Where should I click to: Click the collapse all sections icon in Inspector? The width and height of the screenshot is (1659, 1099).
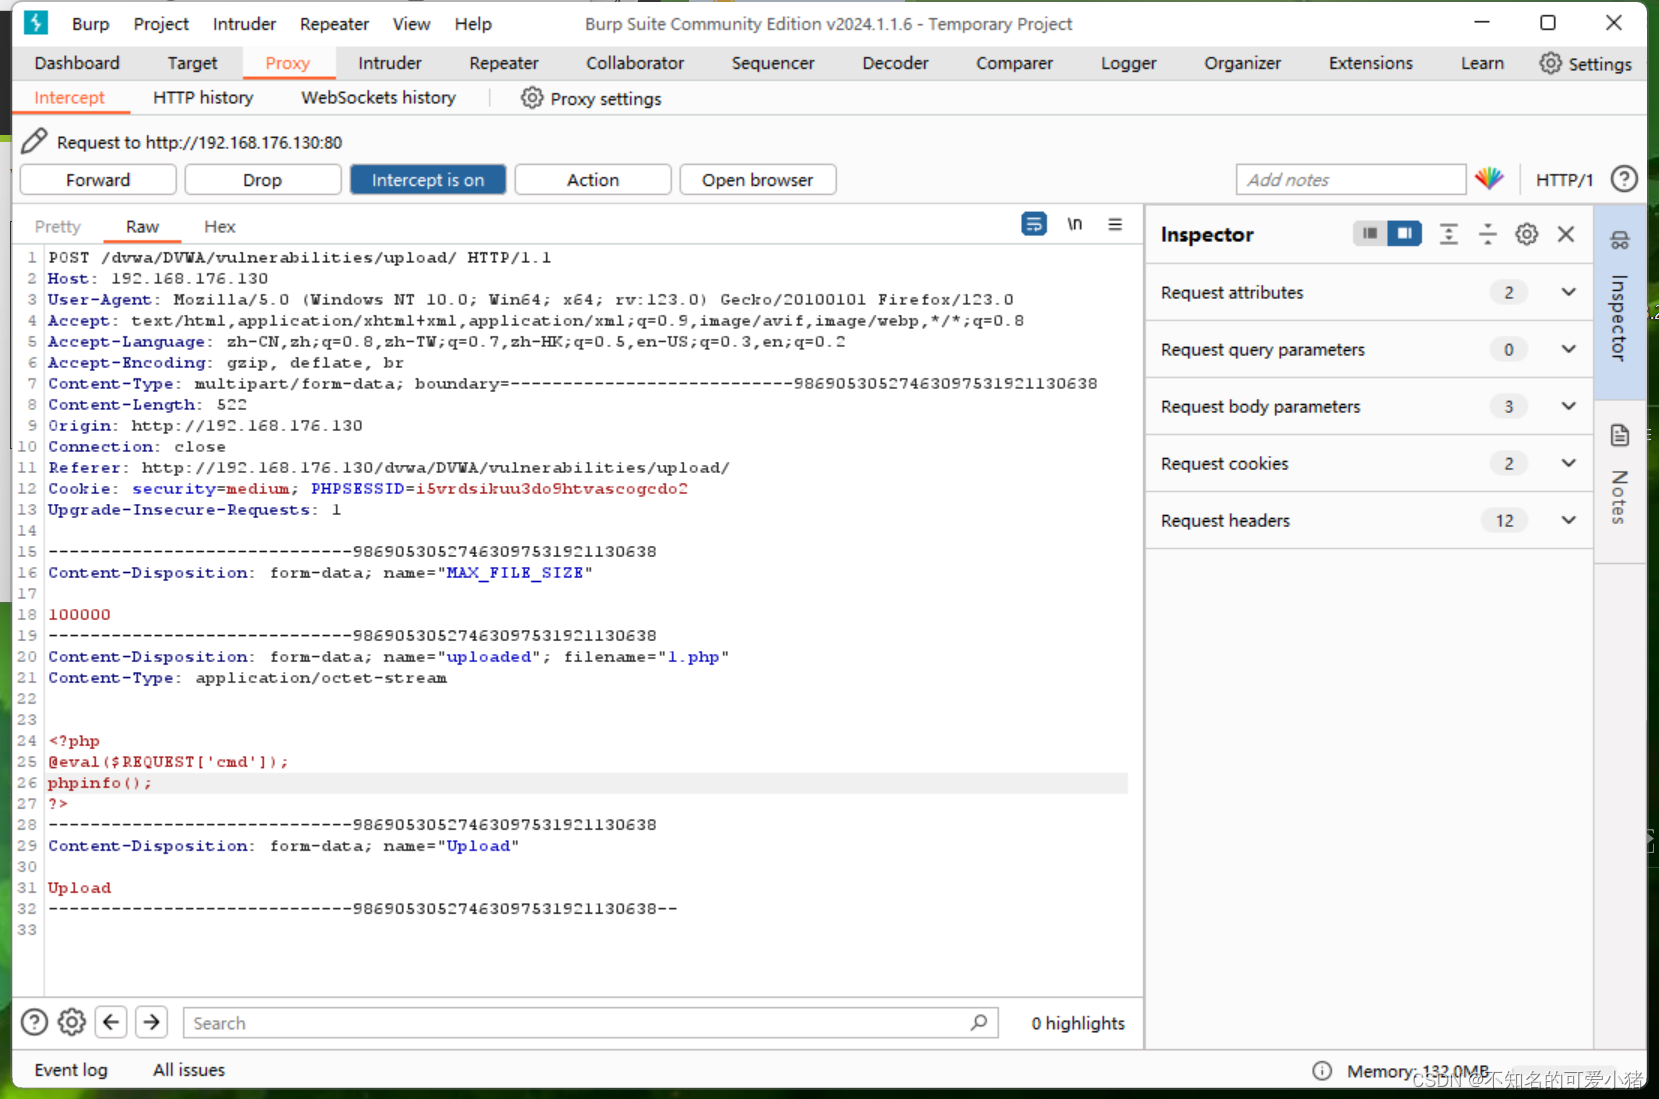point(1488,234)
